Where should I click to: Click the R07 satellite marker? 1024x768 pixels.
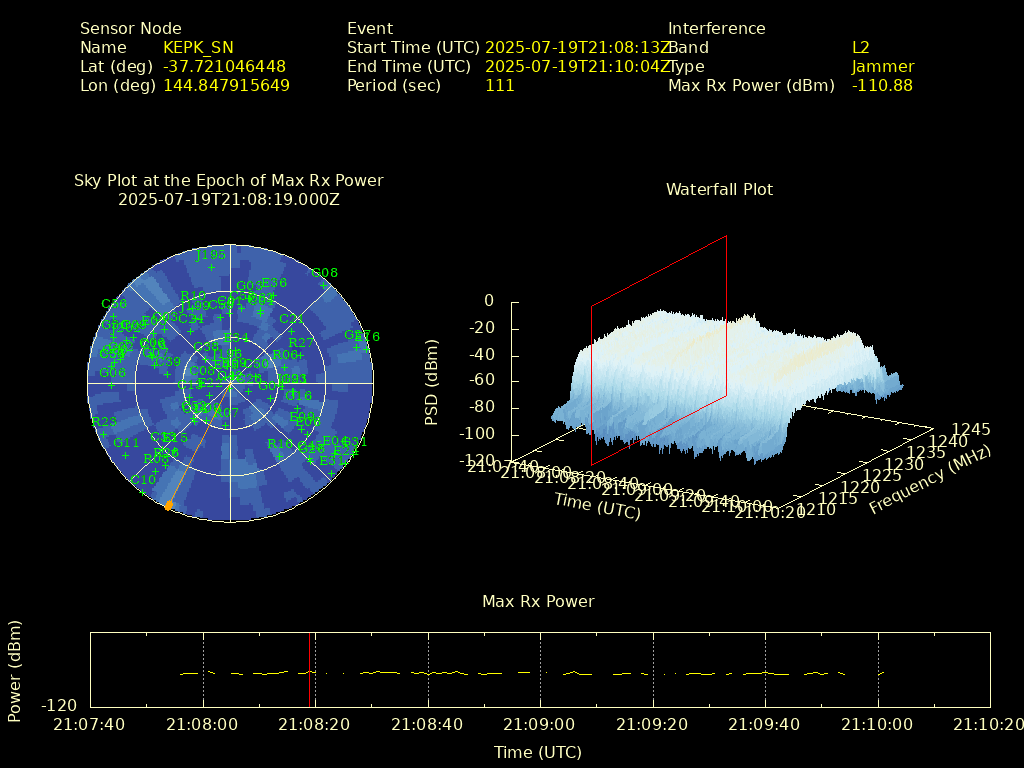tap(226, 425)
